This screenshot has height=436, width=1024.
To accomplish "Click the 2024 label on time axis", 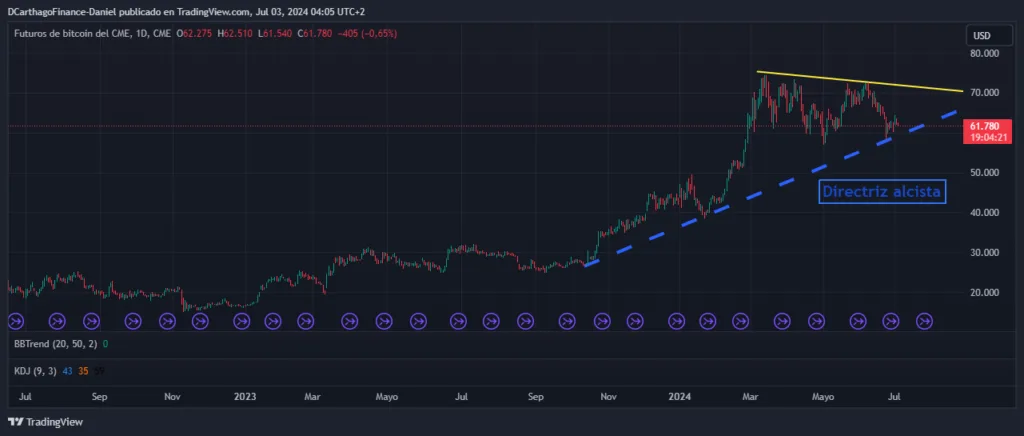I will [680, 396].
